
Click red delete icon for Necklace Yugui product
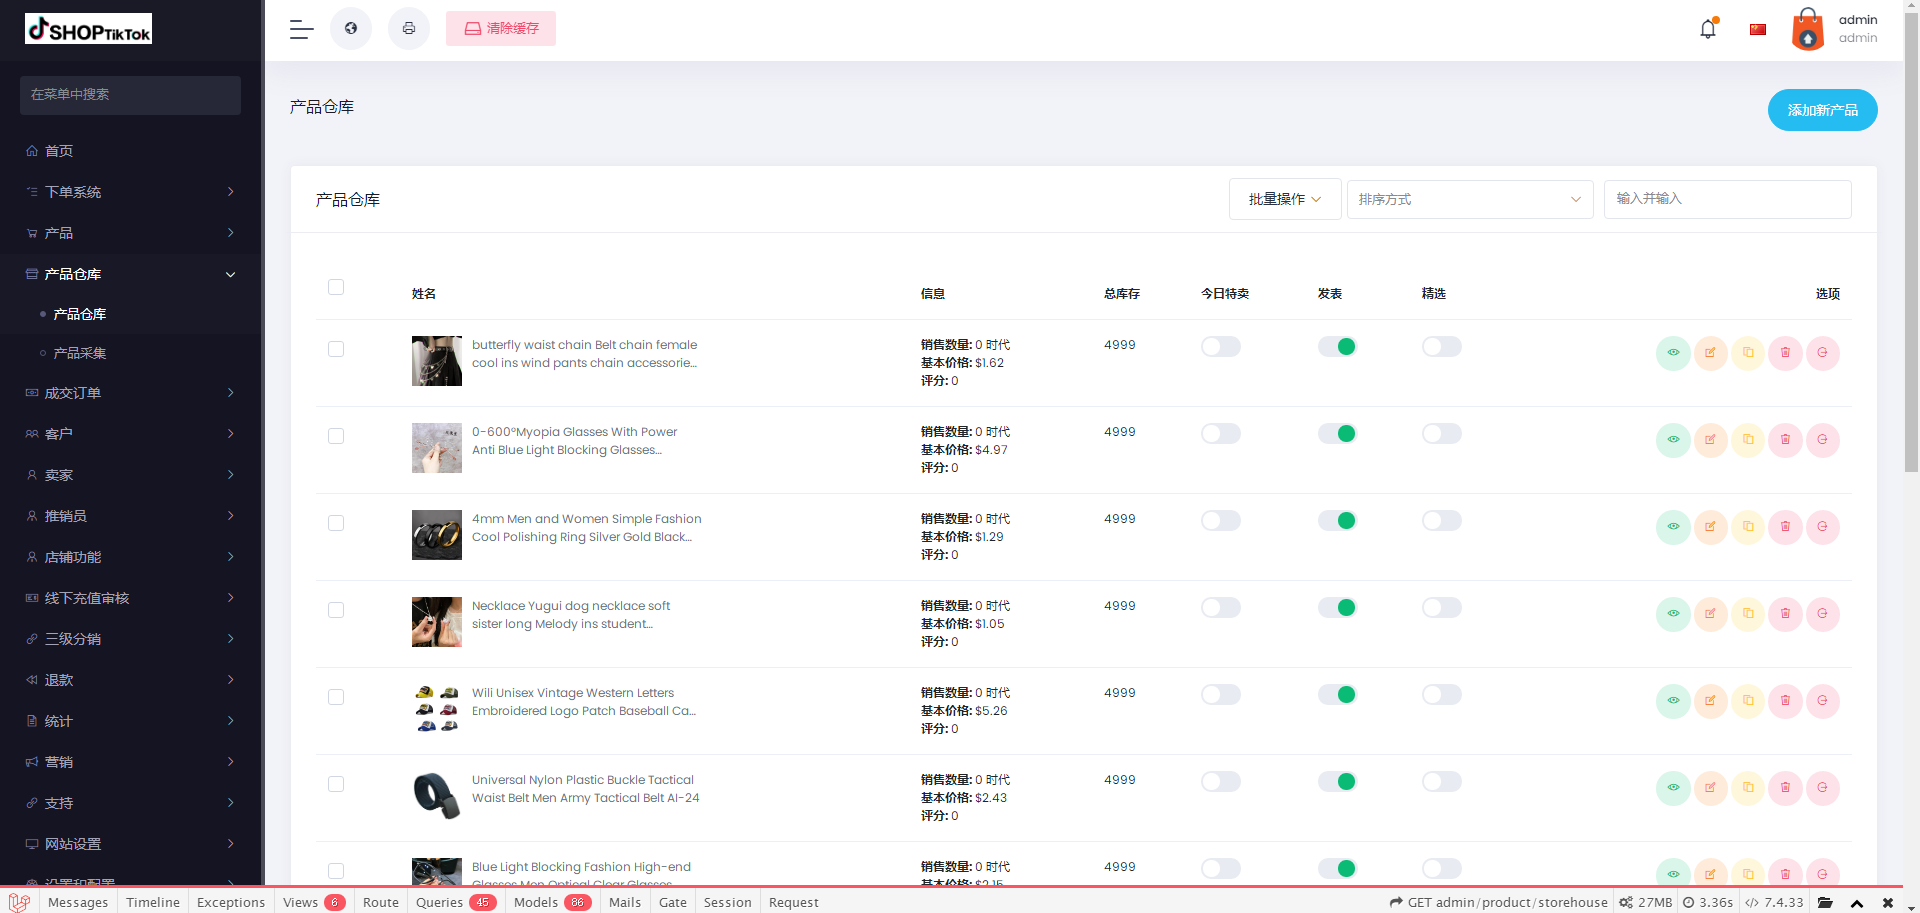1785,614
